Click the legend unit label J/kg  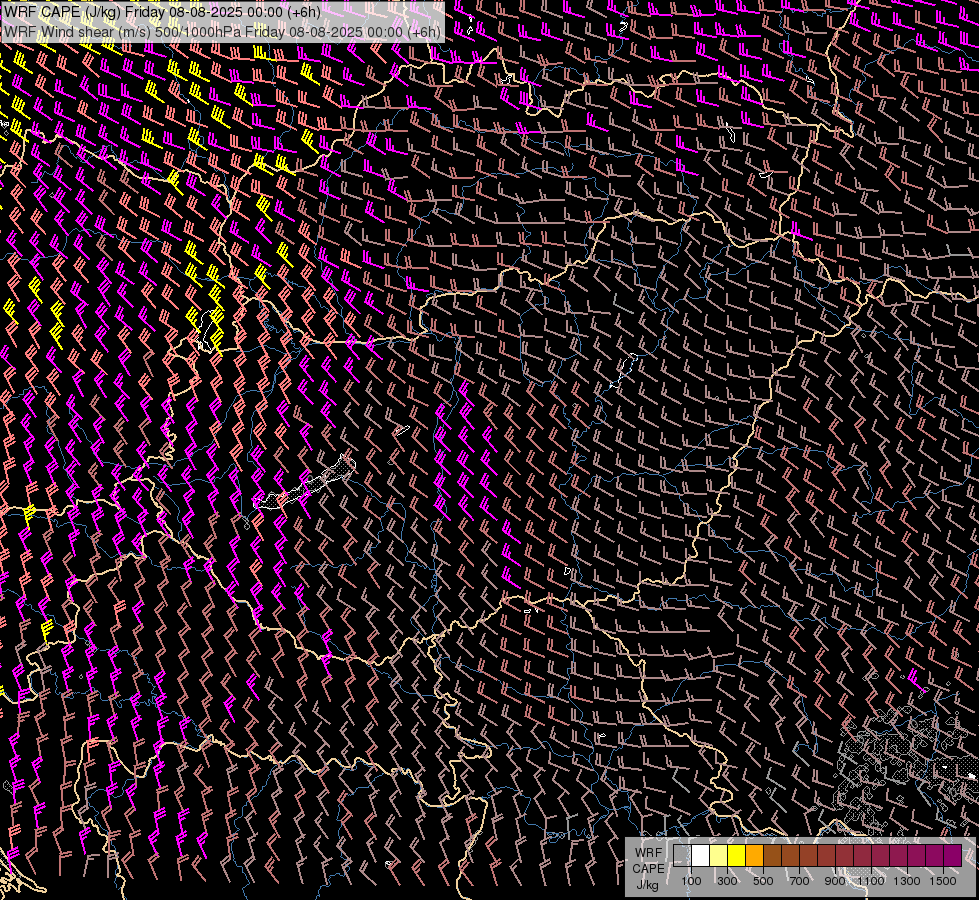[647, 885]
